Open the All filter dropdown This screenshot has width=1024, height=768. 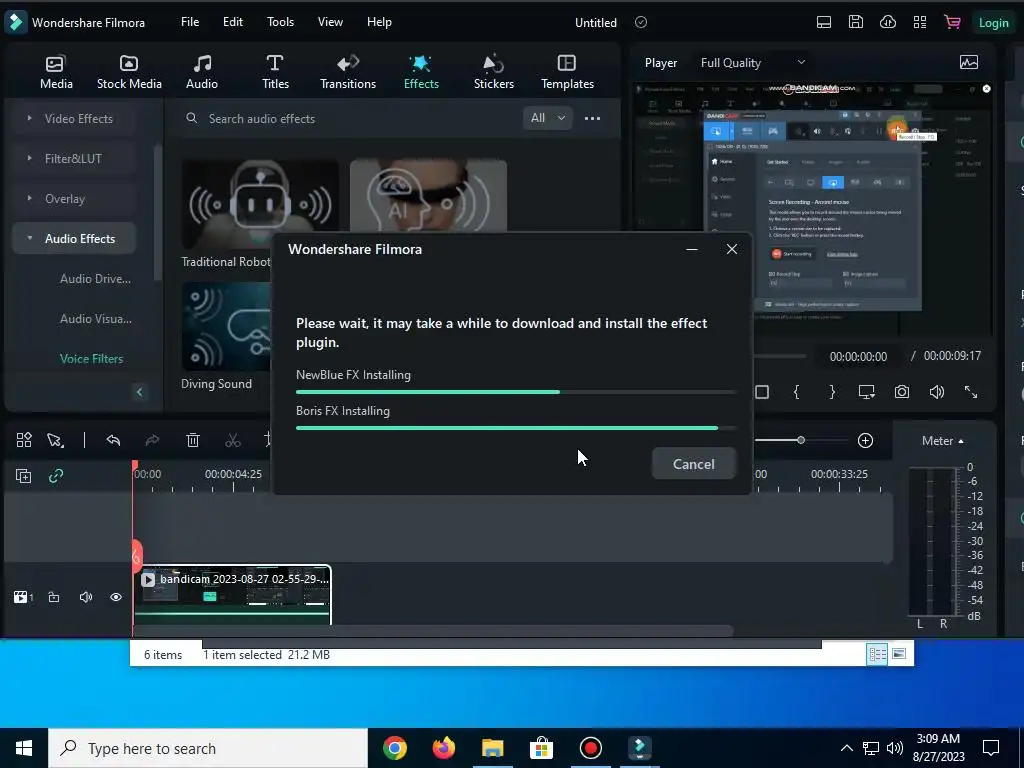coord(547,118)
